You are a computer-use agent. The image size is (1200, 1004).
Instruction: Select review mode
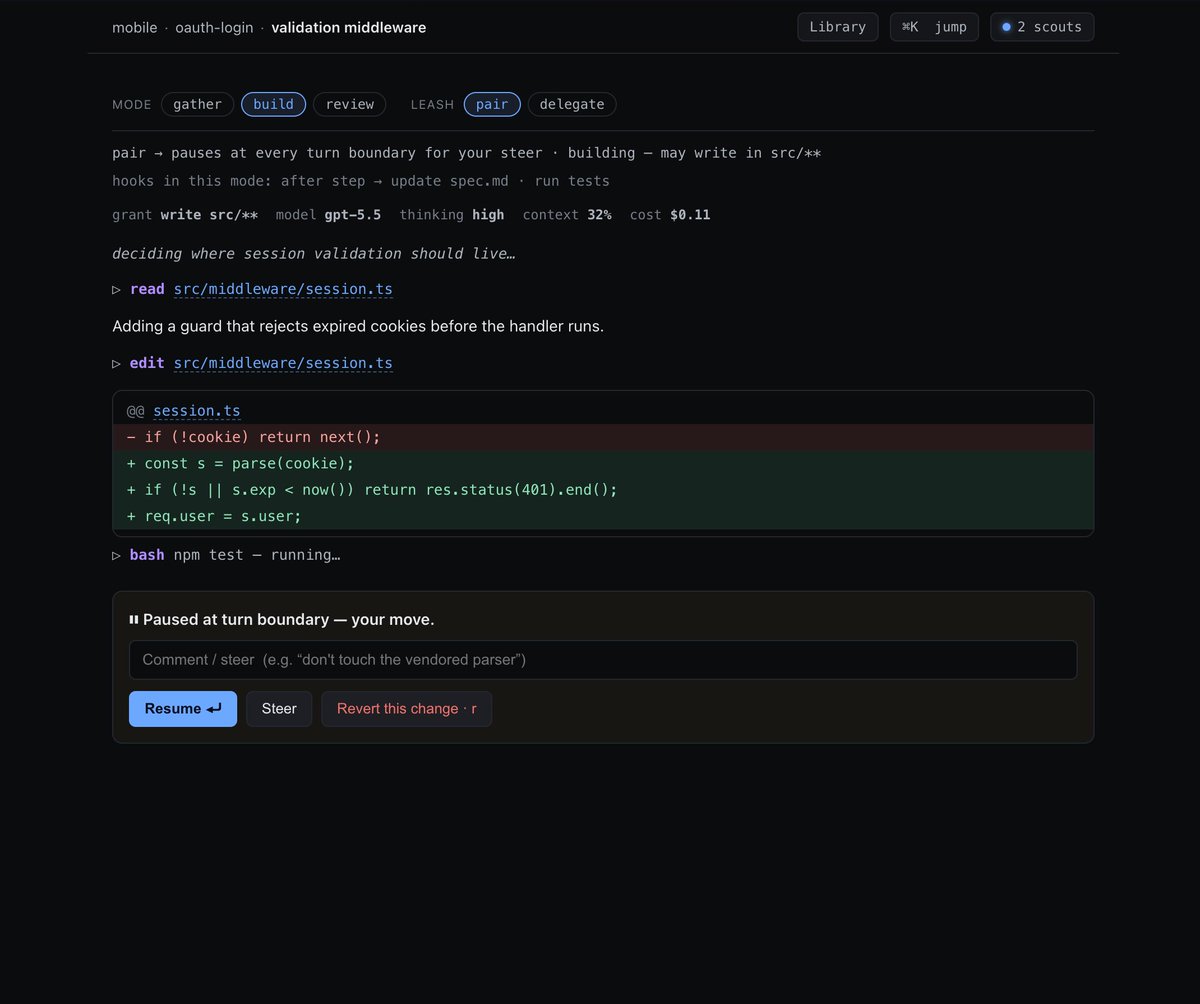[x=350, y=104]
